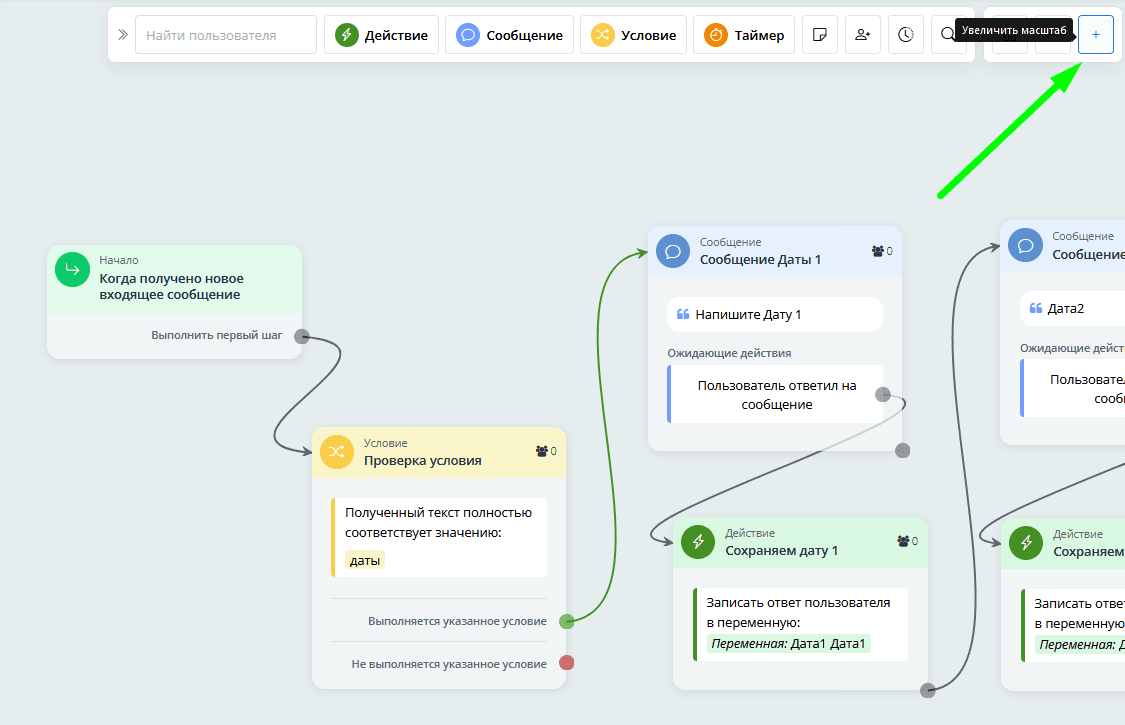
Task: Add a new 'Действие' block
Action: [382, 35]
